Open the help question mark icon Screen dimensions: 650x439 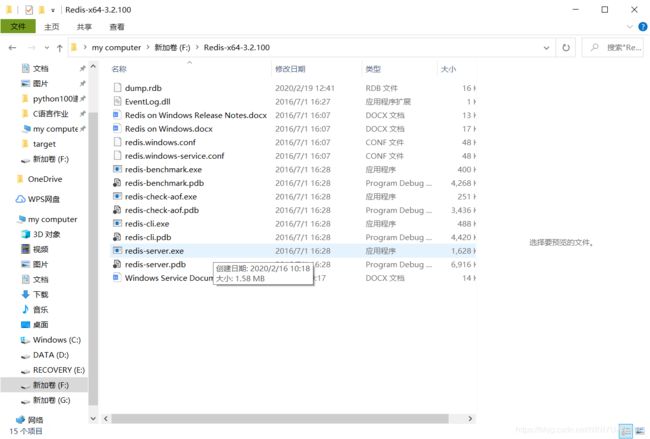click(x=643, y=27)
